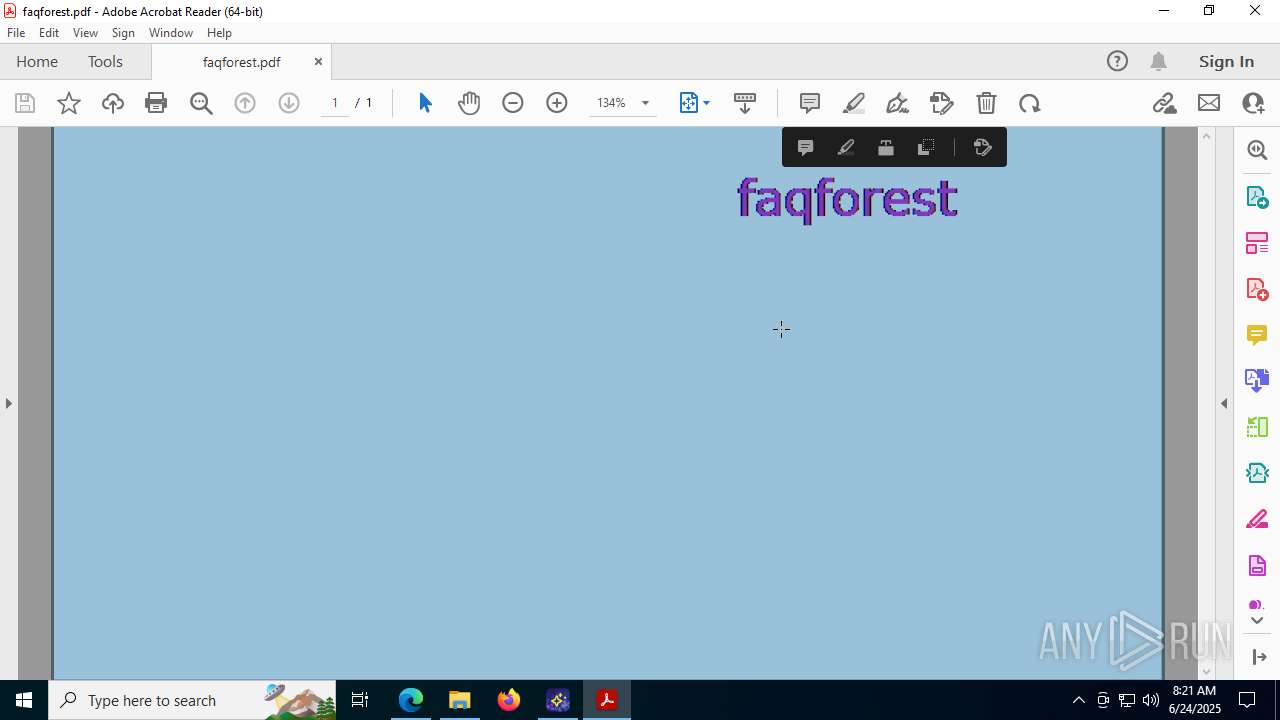Click the Delete trash icon
The width and height of the screenshot is (1280, 720).
coord(986,103)
